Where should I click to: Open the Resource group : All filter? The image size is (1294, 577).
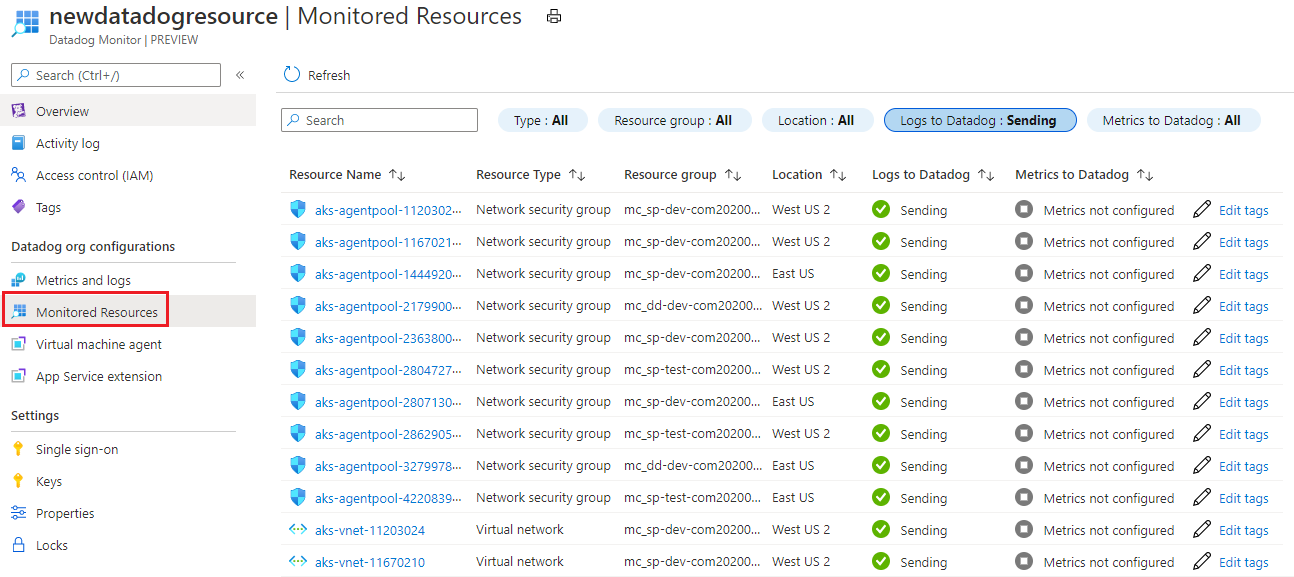point(673,120)
